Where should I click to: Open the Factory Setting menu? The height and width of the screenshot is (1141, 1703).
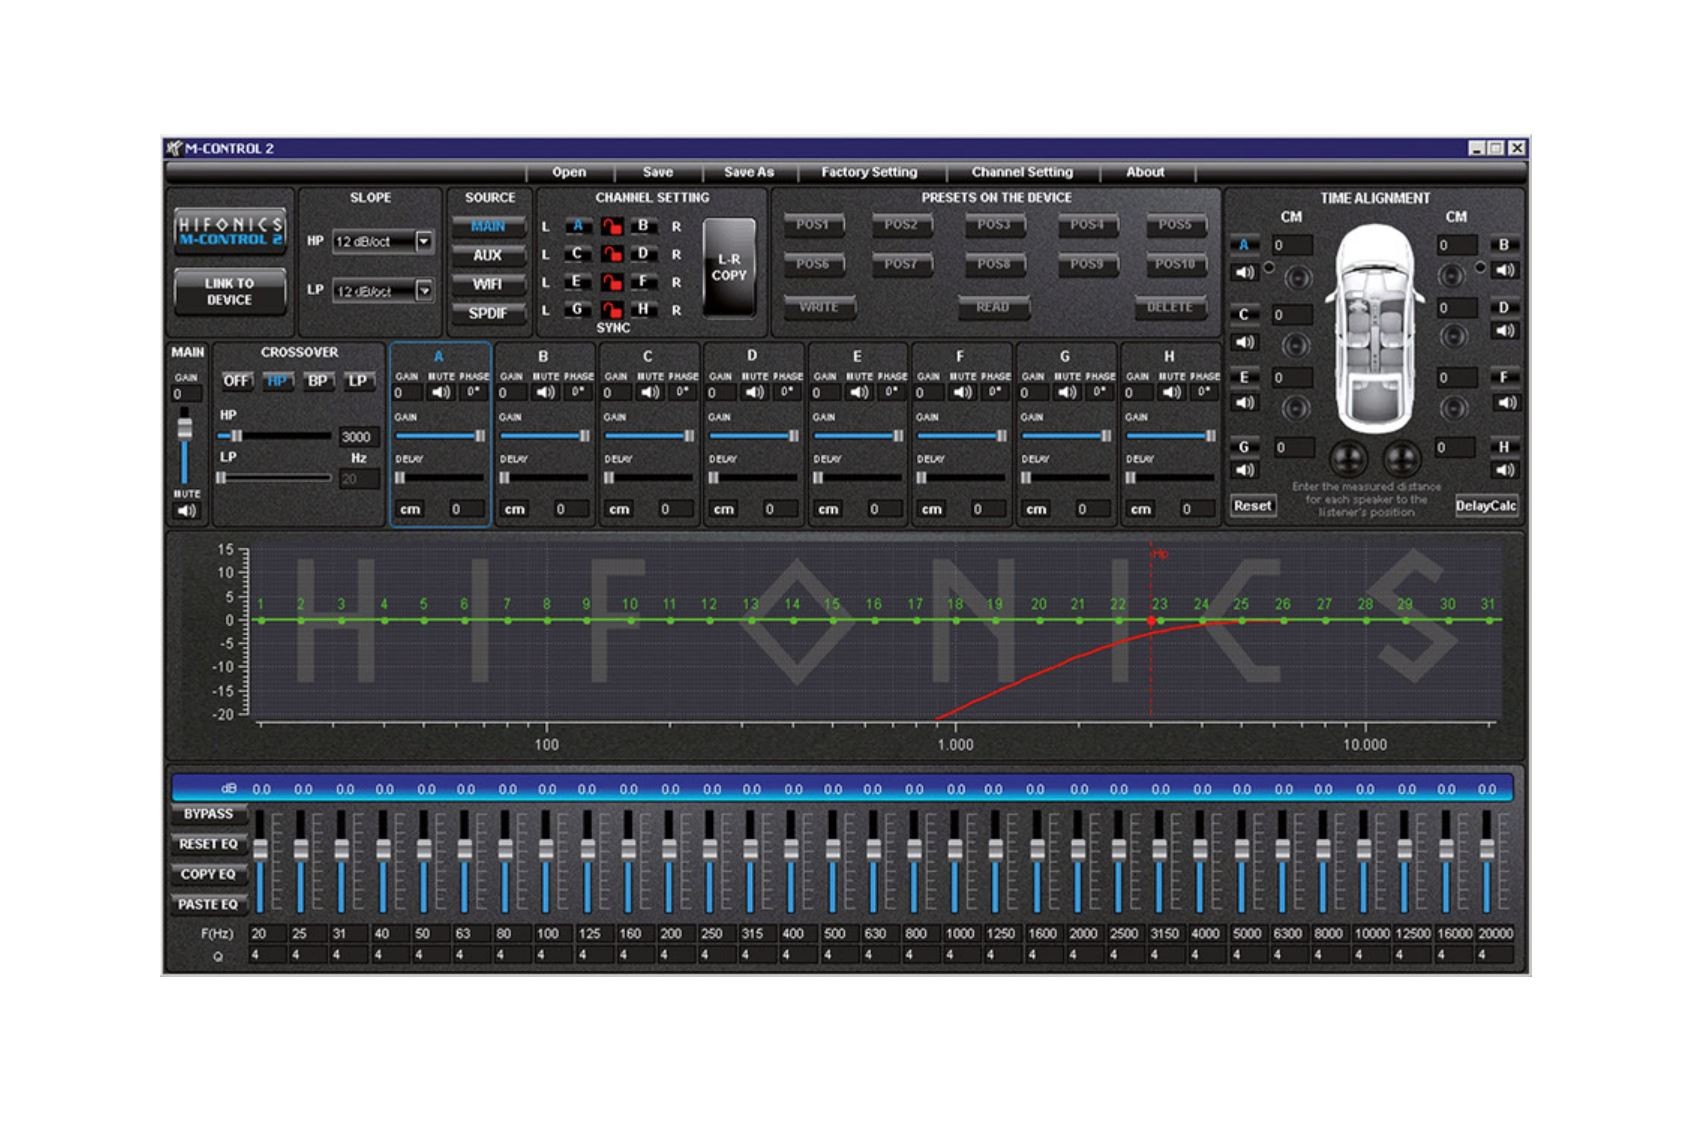(x=868, y=172)
